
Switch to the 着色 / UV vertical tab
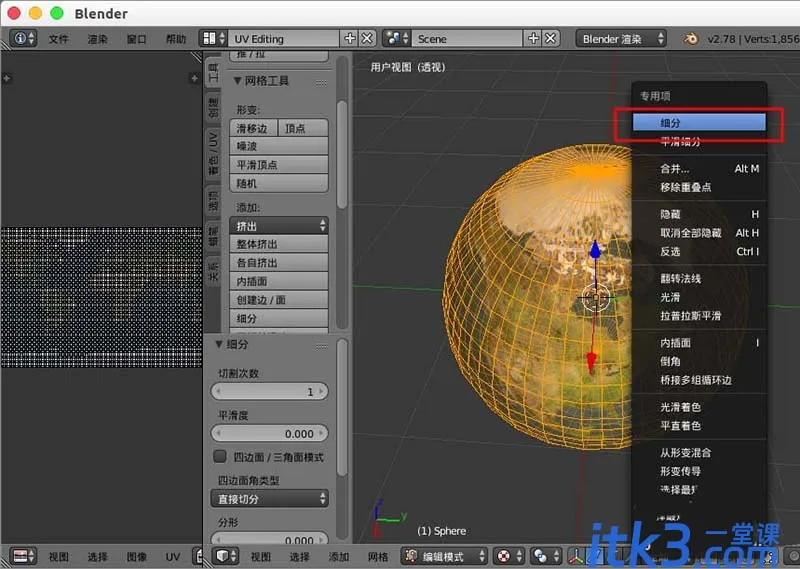point(213,153)
